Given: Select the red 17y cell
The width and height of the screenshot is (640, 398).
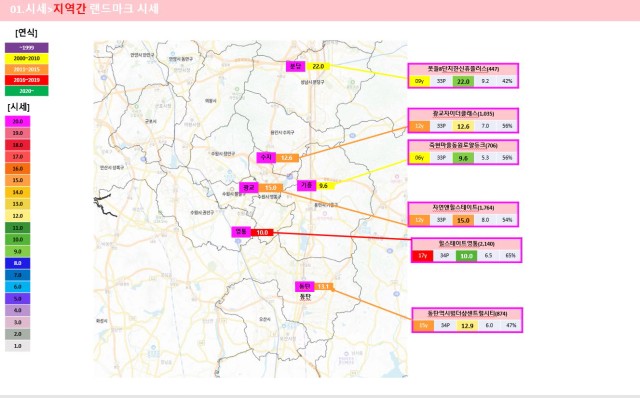Looking at the screenshot, I should [422, 256].
